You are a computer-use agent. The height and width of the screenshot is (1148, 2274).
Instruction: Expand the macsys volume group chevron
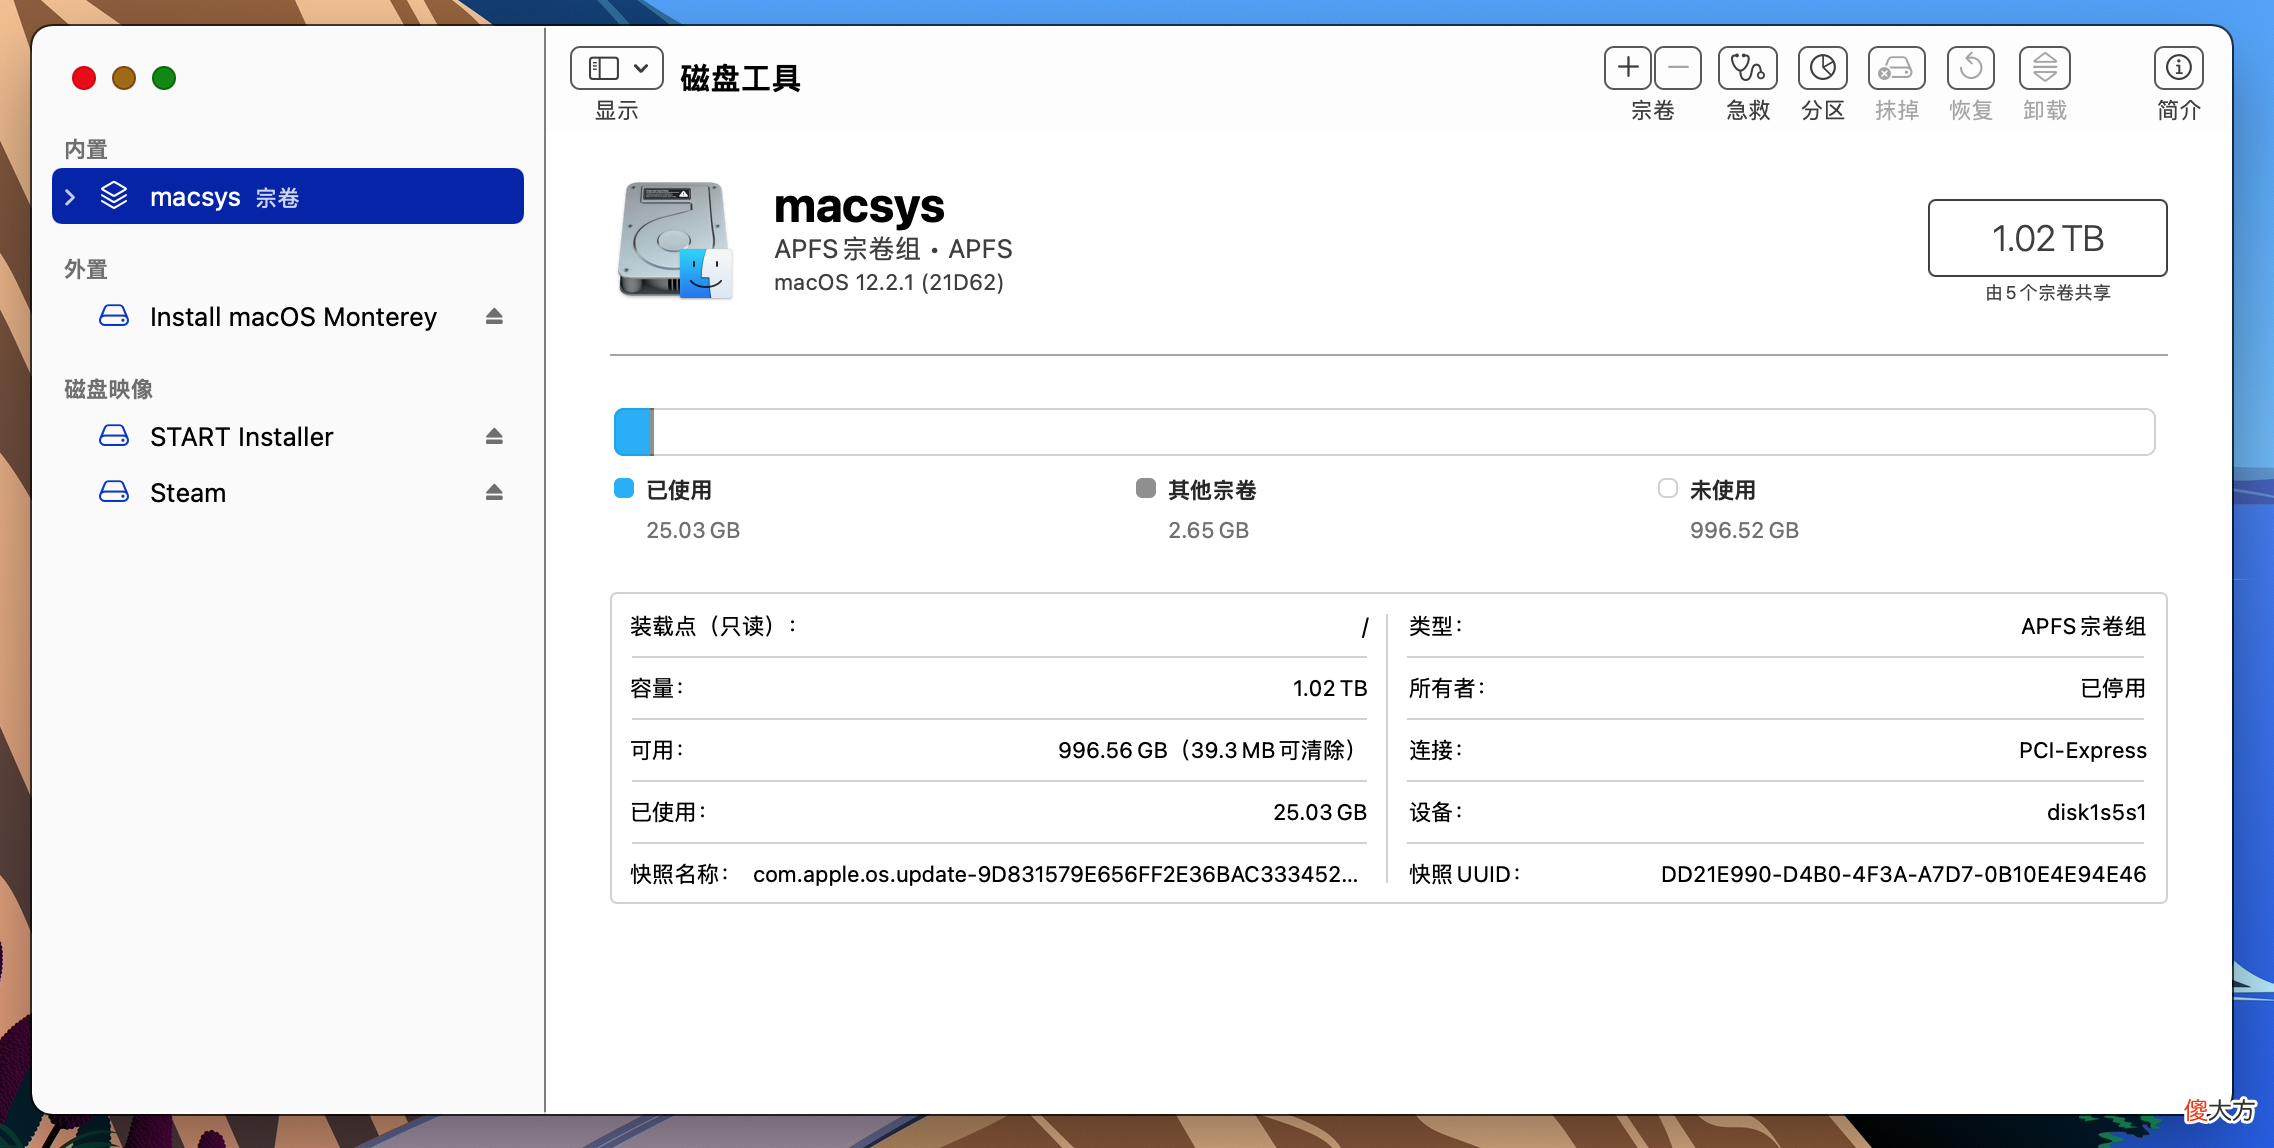[x=70, y=197]
